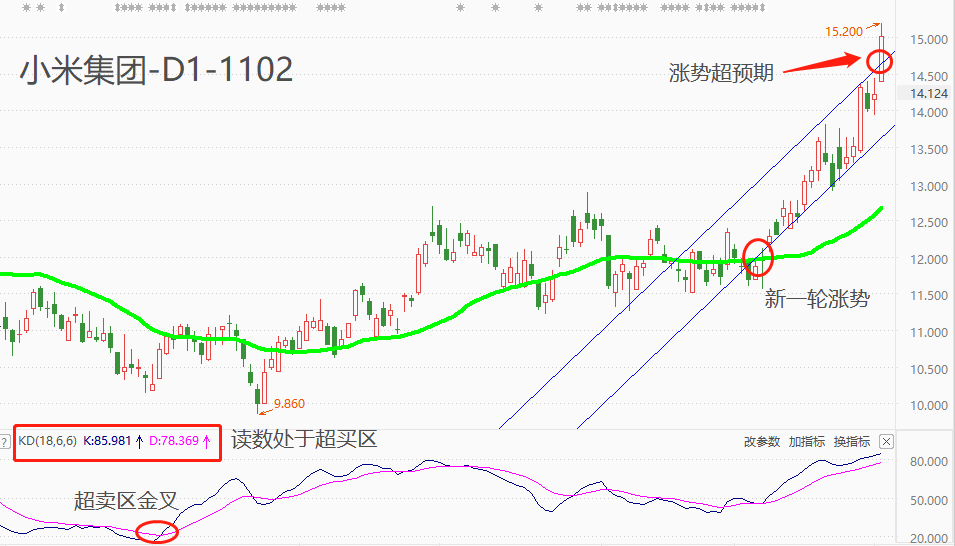Close the KD indicator panel with the X
This screenshot has height=546, width=955.
tap(887, 442)
